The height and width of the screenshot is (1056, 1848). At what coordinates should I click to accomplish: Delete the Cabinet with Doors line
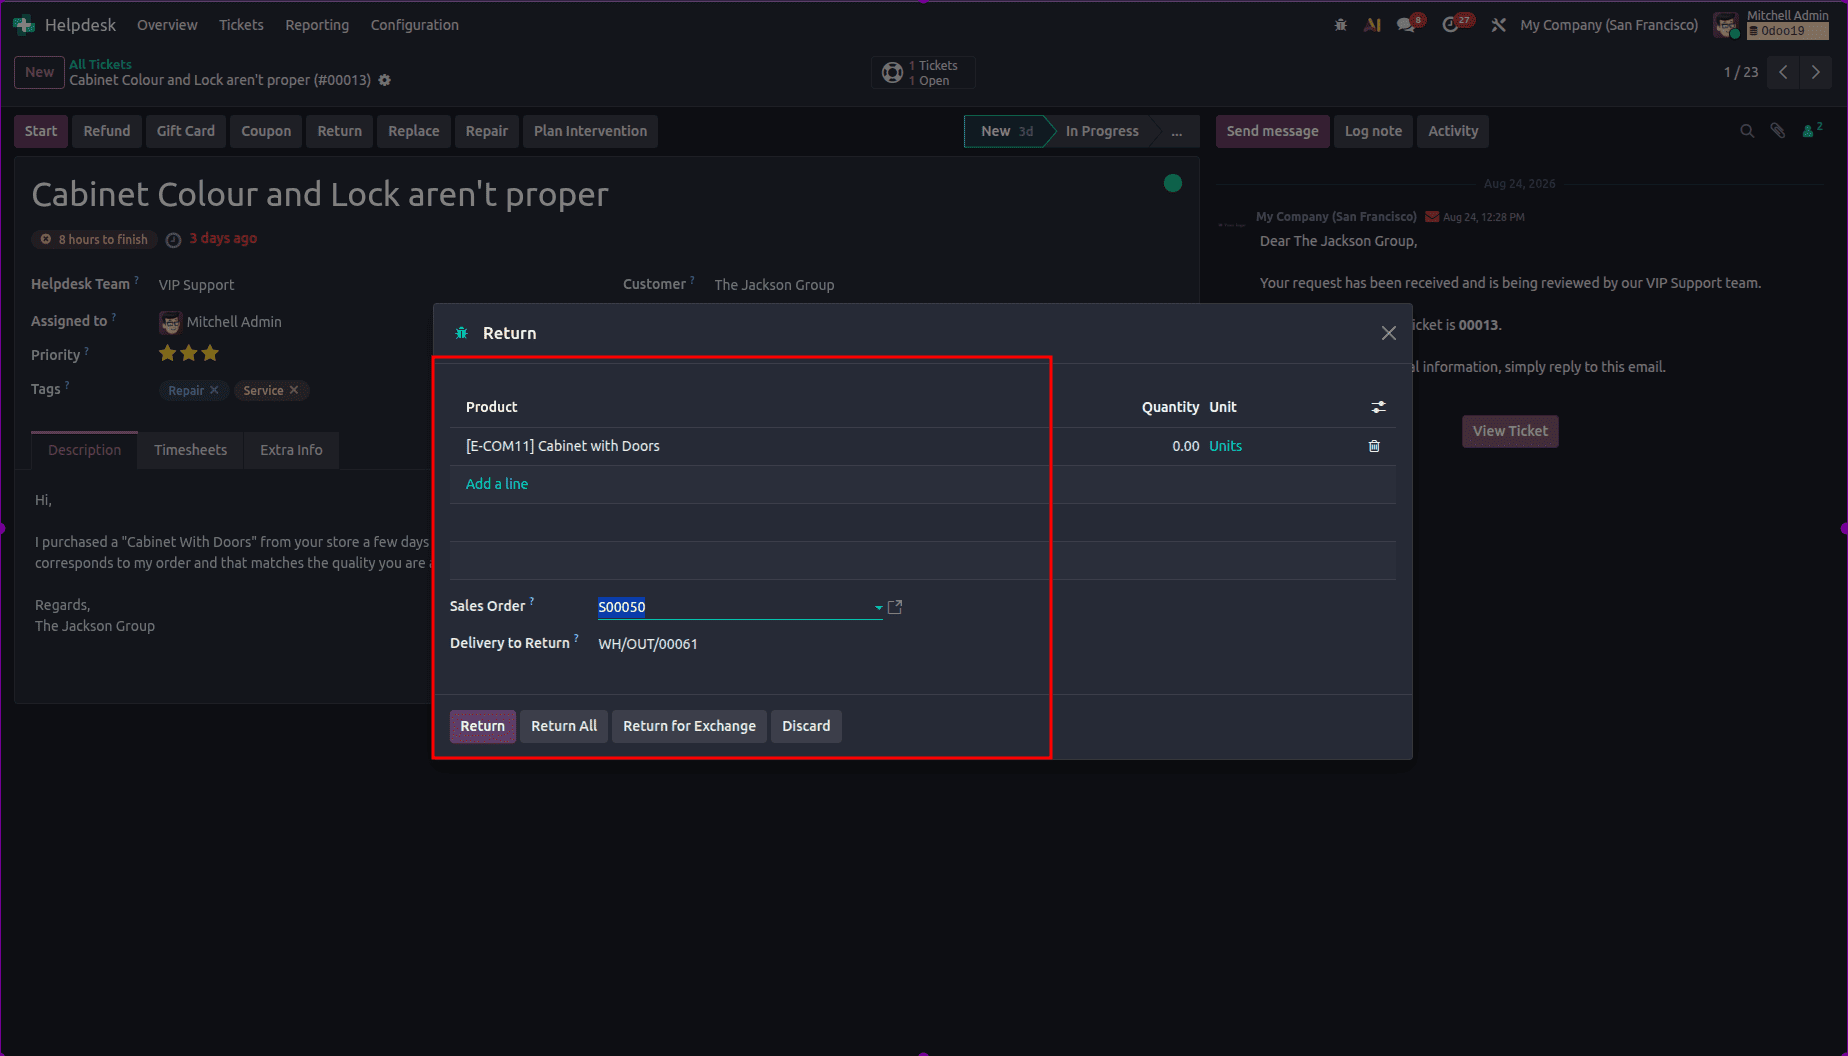(1374, 446)
